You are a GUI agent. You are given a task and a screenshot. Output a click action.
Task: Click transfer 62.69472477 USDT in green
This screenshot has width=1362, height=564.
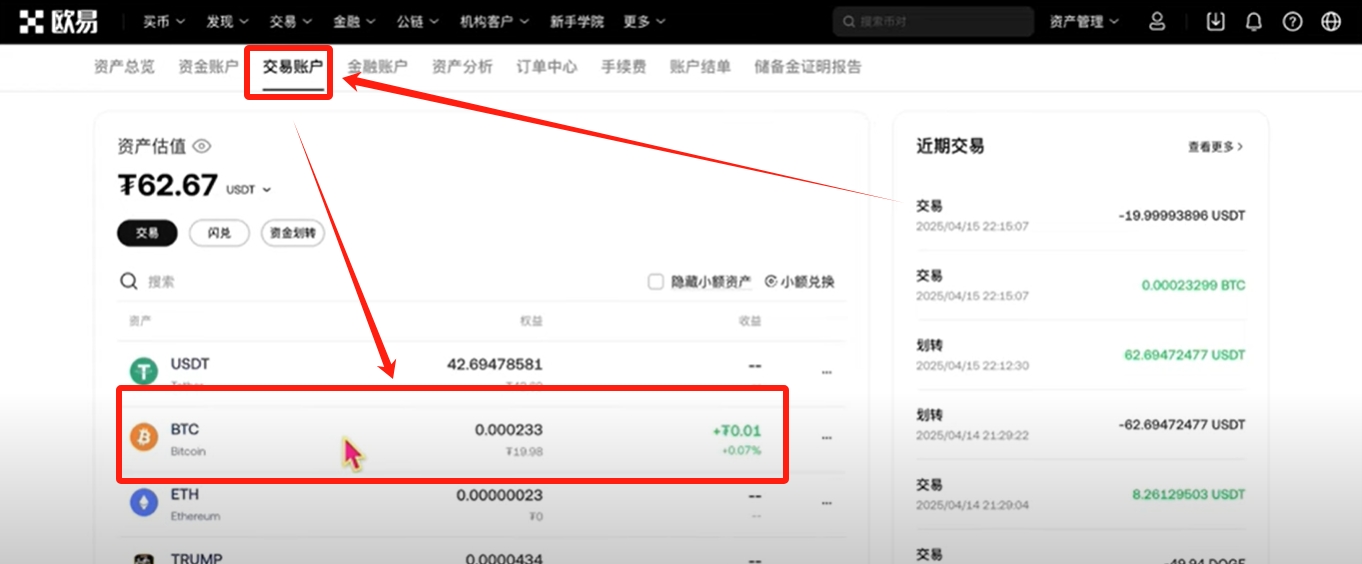coord(1185,355)
